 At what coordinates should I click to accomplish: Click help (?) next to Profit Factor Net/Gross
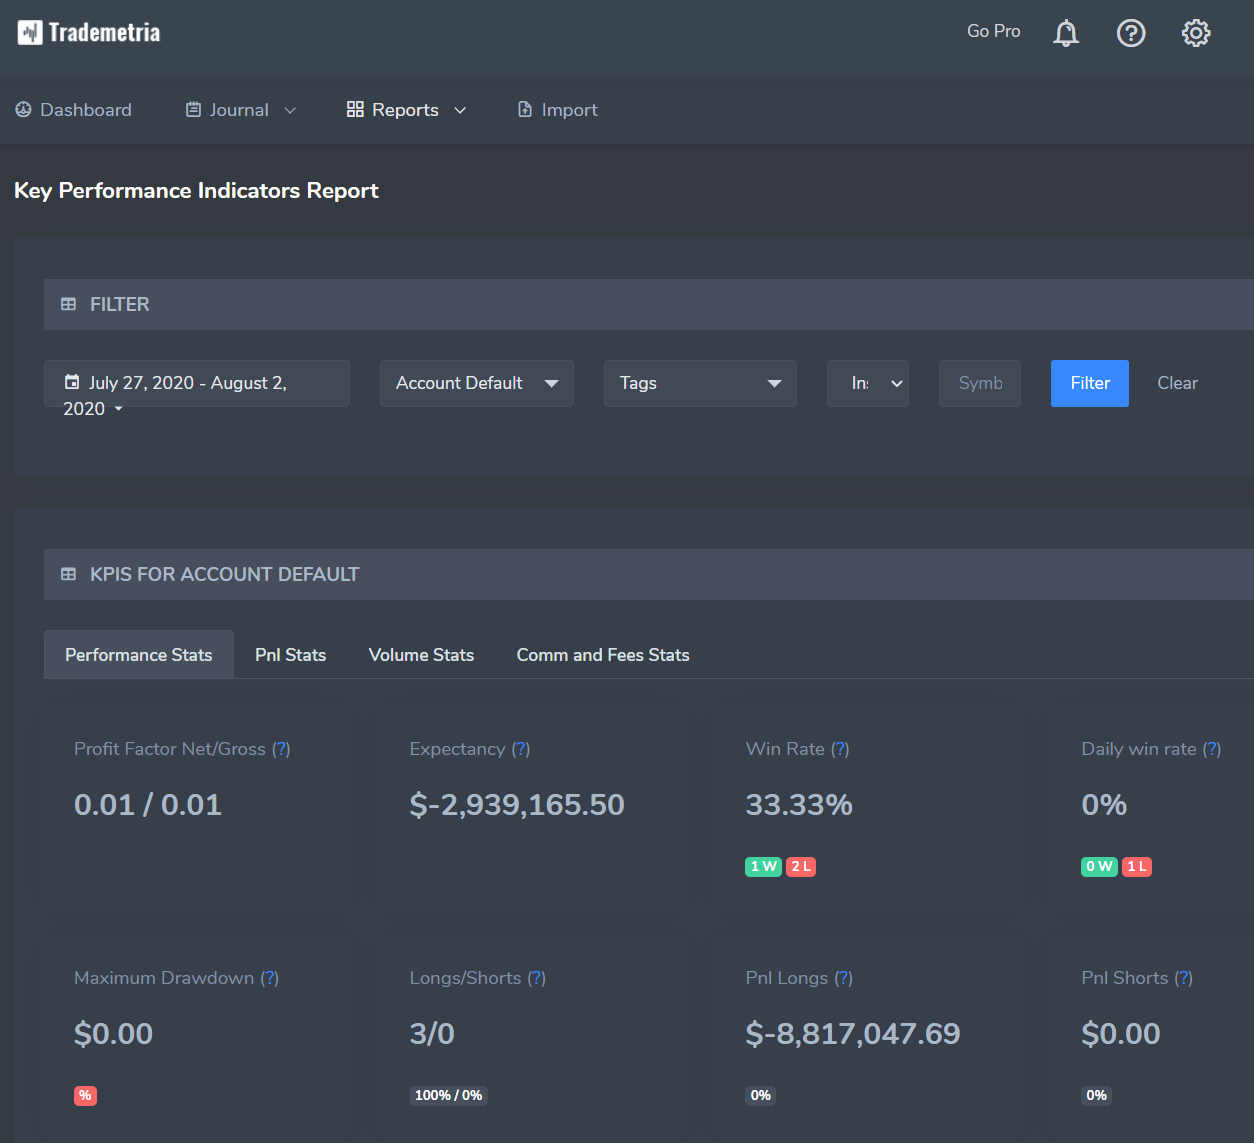pyautogui.click(x=281, y=749)
